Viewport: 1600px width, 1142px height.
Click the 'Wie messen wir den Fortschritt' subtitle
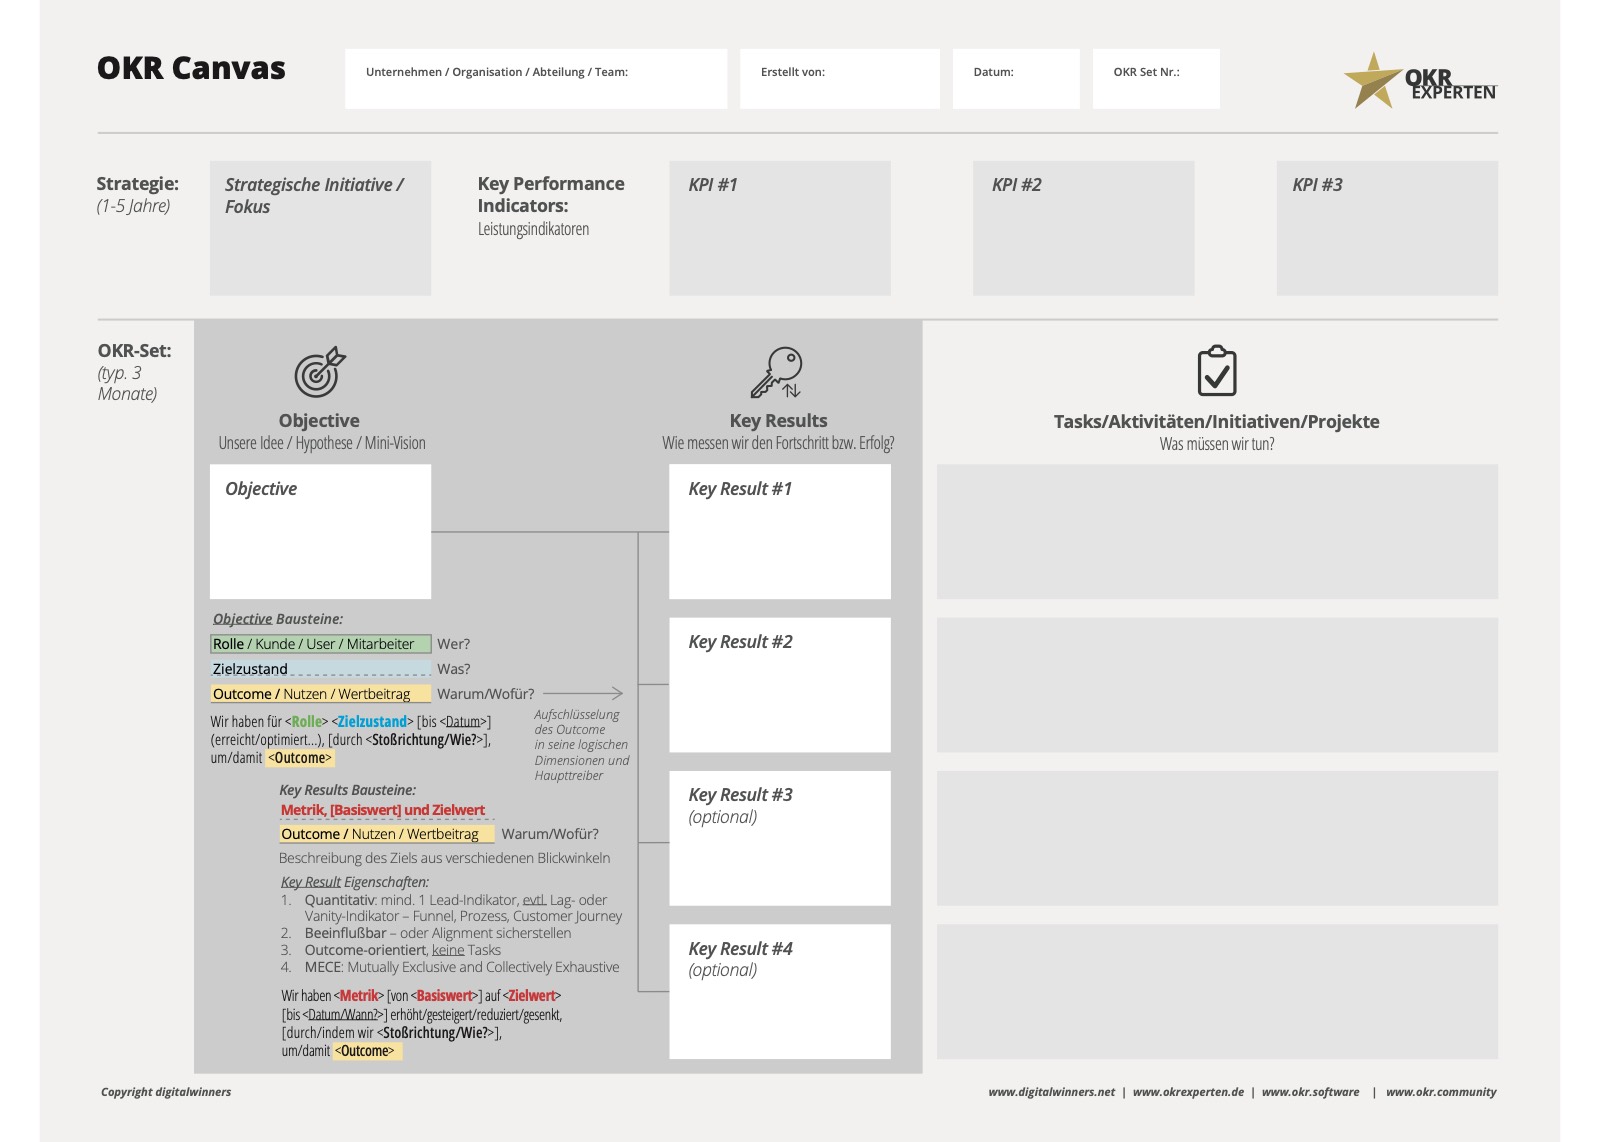point(778,443)
